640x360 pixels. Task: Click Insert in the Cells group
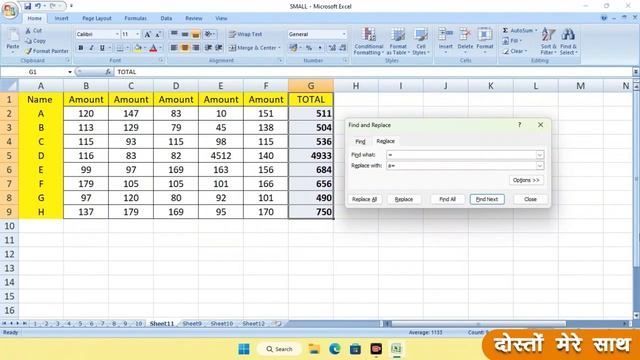click(446, 40)
